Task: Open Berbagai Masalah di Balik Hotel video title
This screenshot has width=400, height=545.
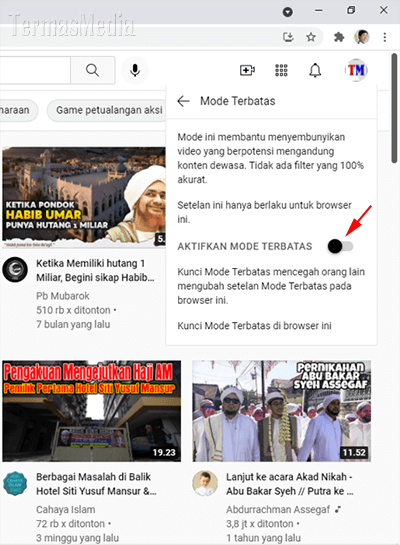Action: [96, 483]
